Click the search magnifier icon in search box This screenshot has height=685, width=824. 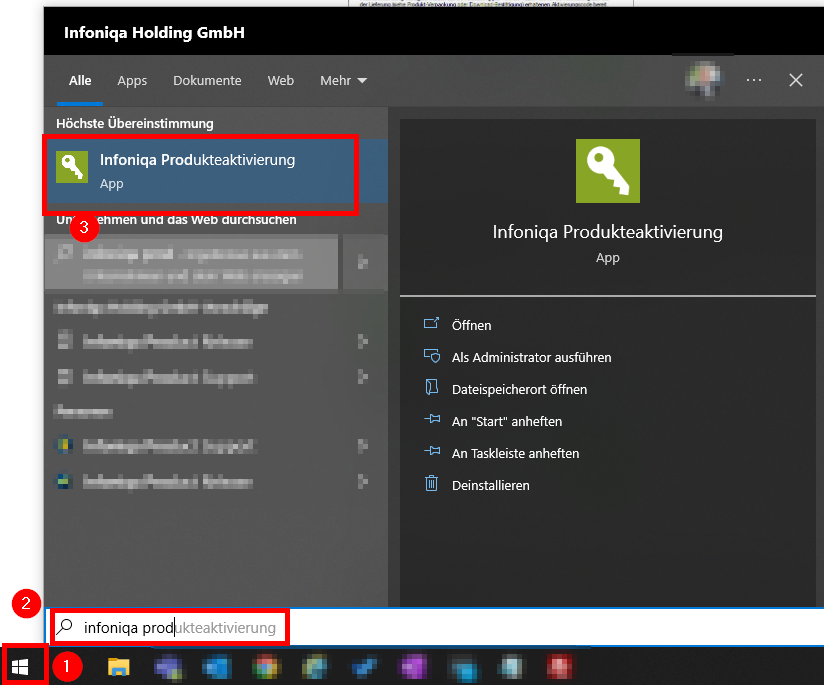click(65, 627)
